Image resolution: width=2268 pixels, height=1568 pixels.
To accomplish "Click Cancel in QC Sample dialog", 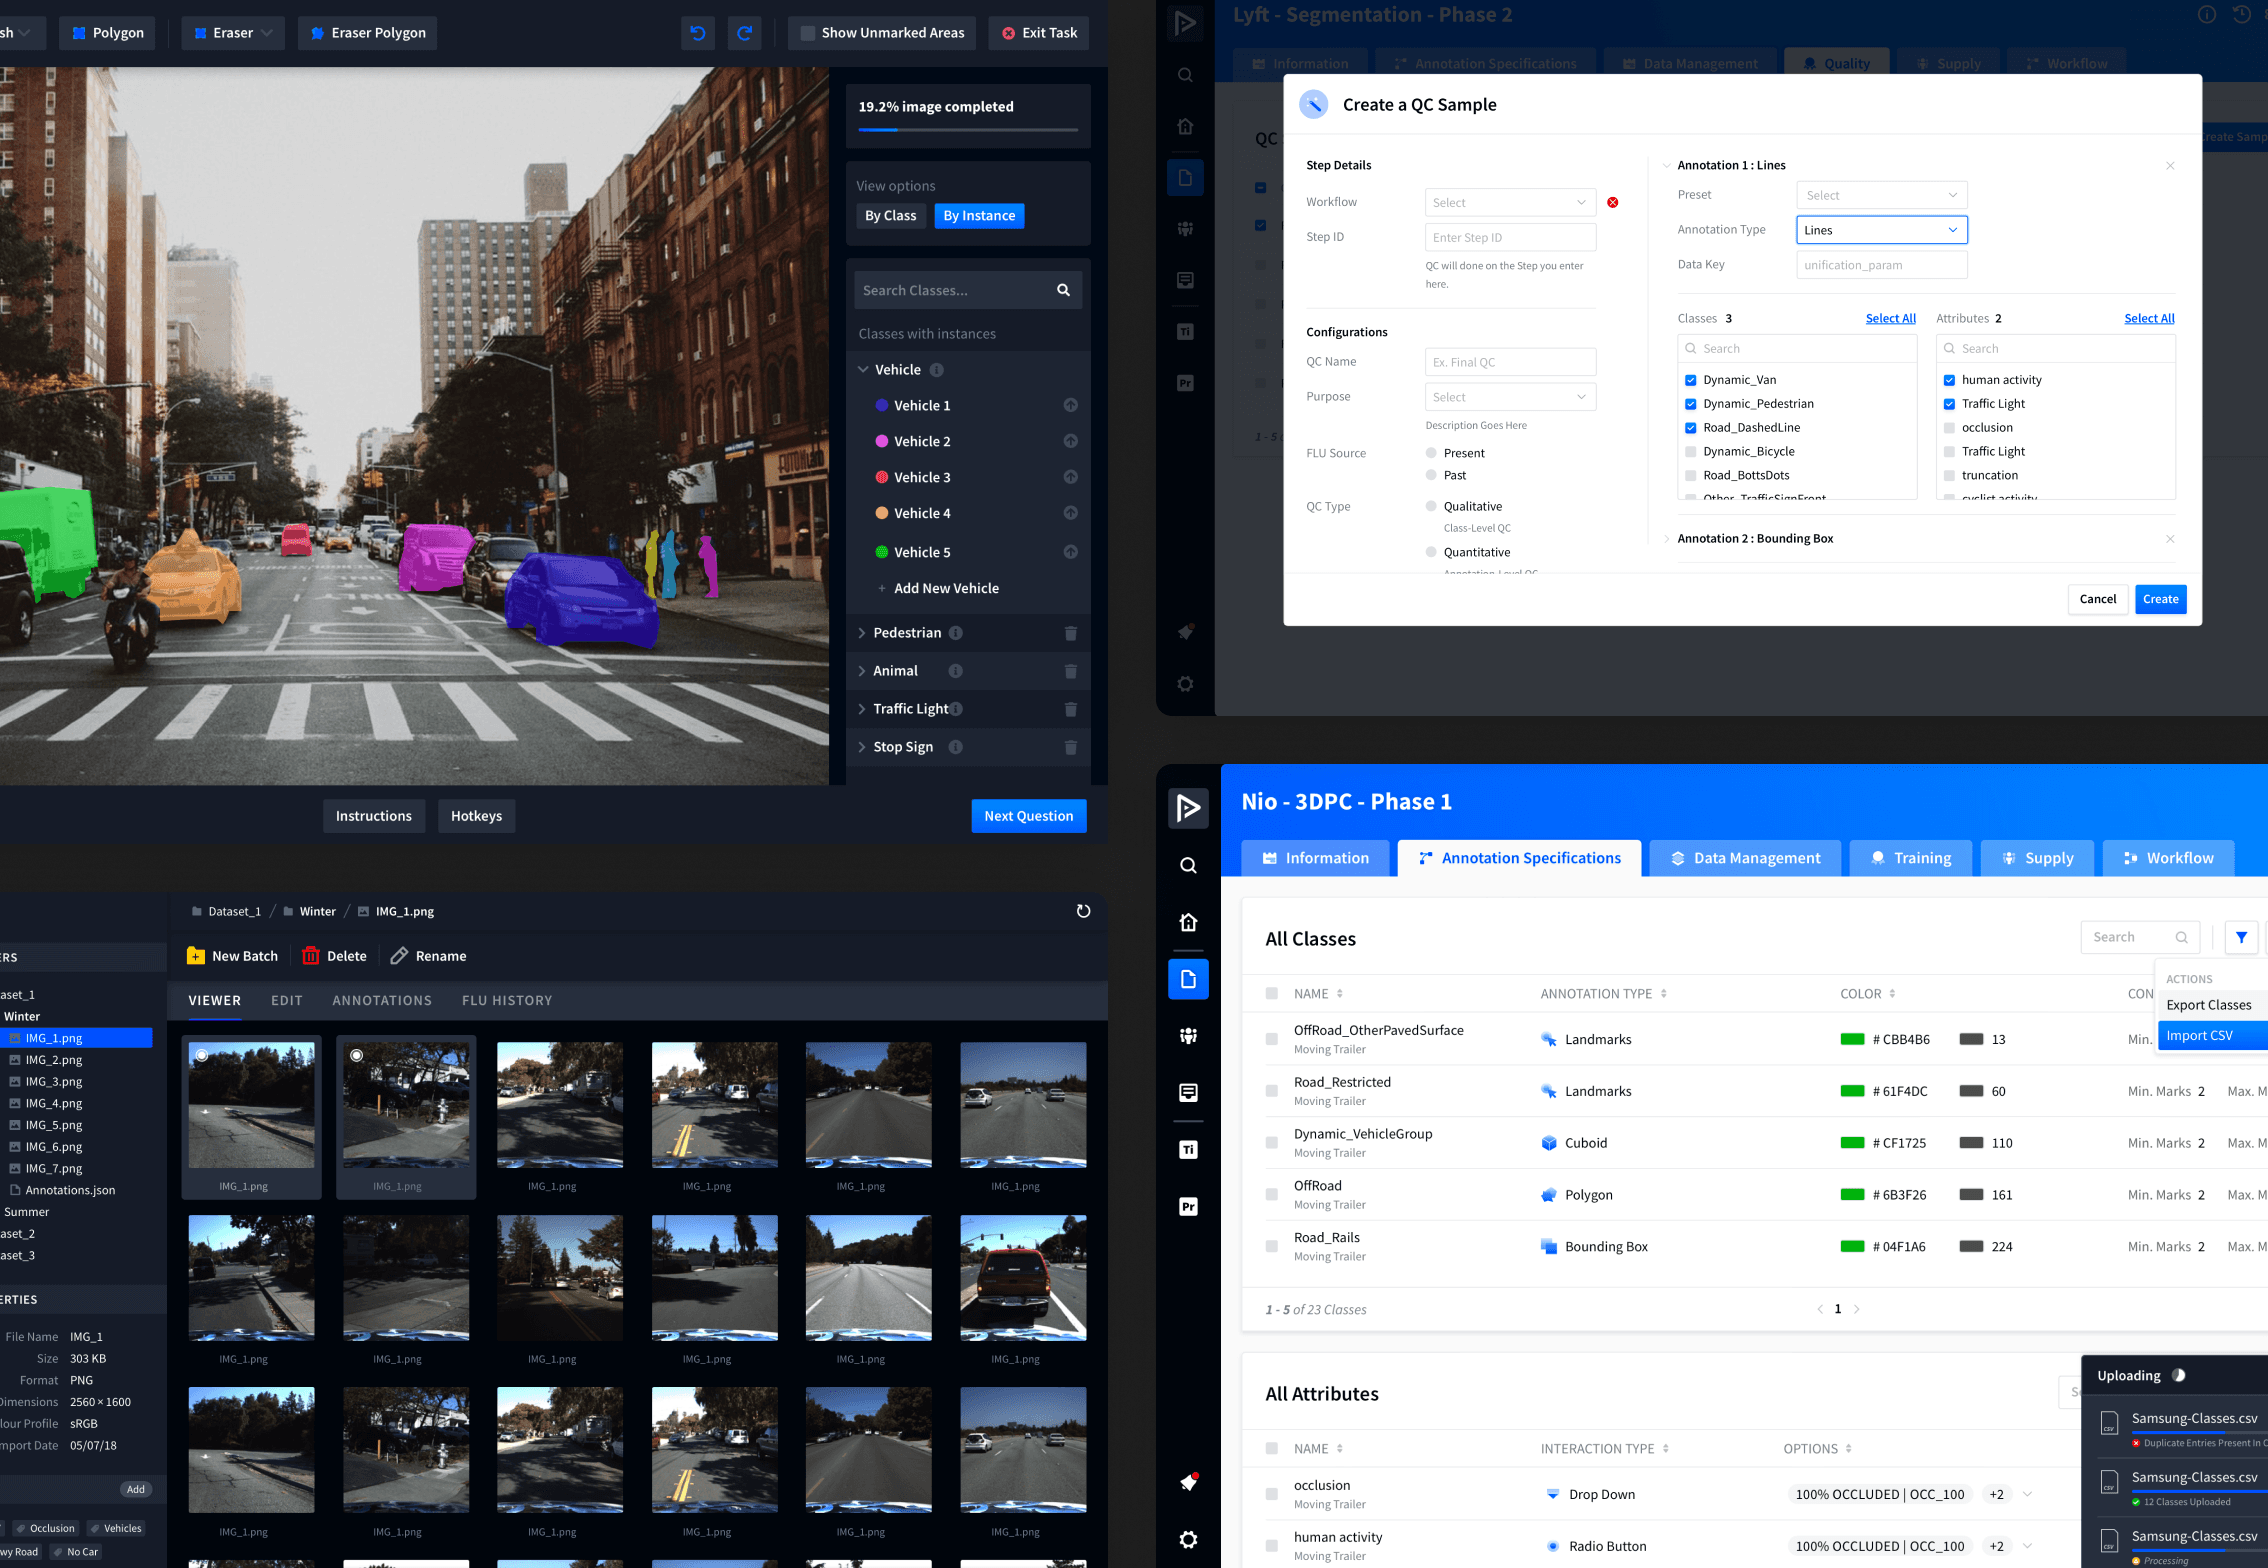I will click(x=2097, y=599).
